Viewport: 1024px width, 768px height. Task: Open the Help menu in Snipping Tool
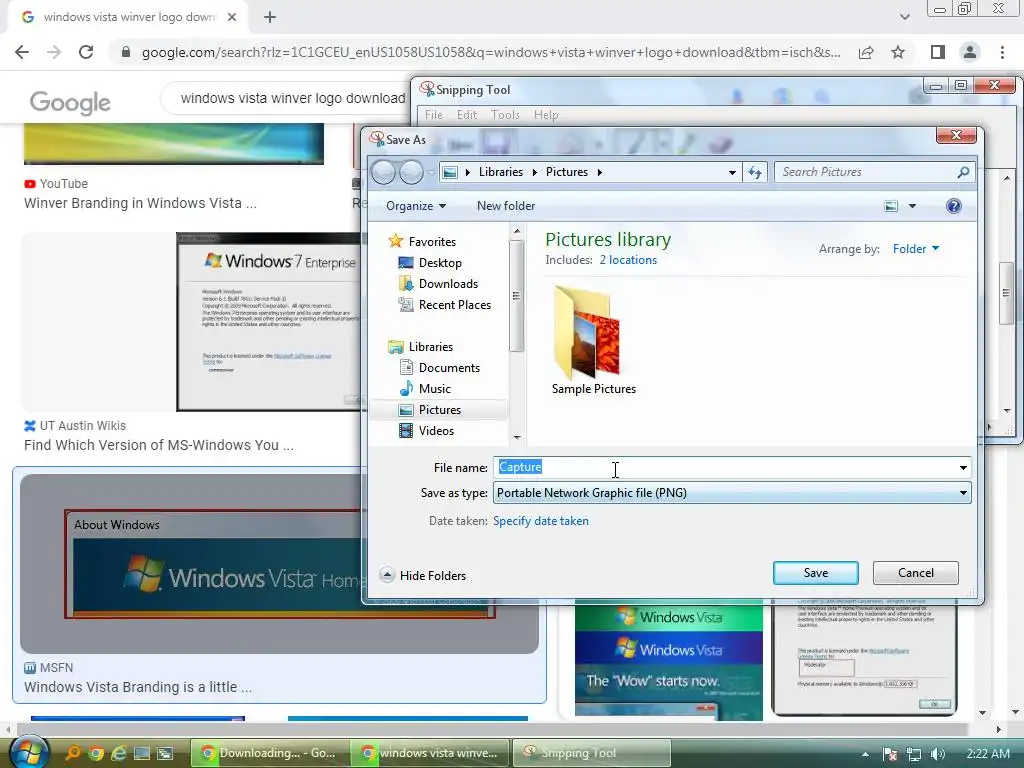point(546,115)
